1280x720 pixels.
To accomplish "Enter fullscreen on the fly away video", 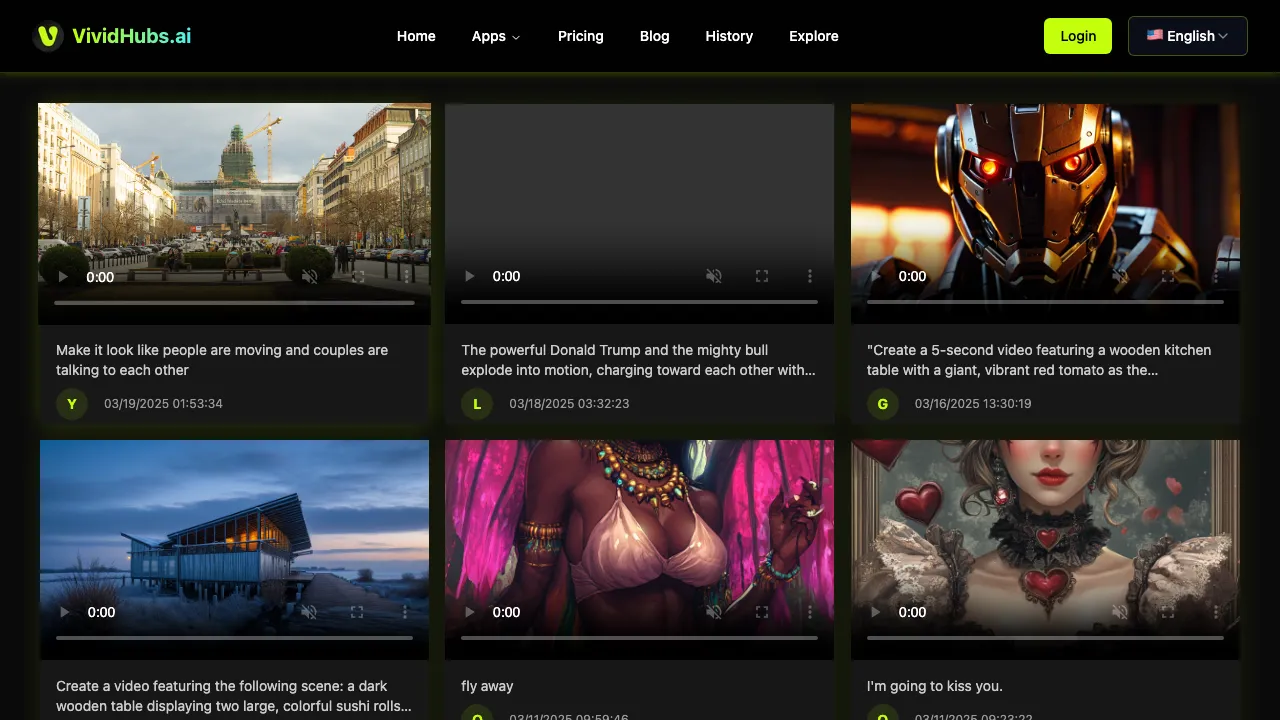I will pyautogui.click(x=762, y=612).
